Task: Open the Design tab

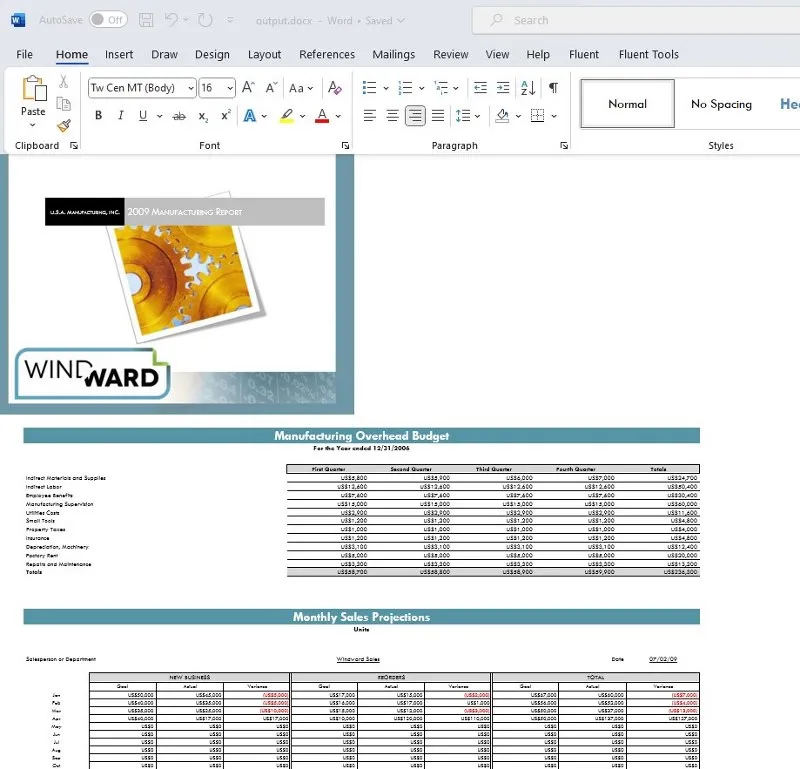Action: pyautogui.click(x=212, y=54)
